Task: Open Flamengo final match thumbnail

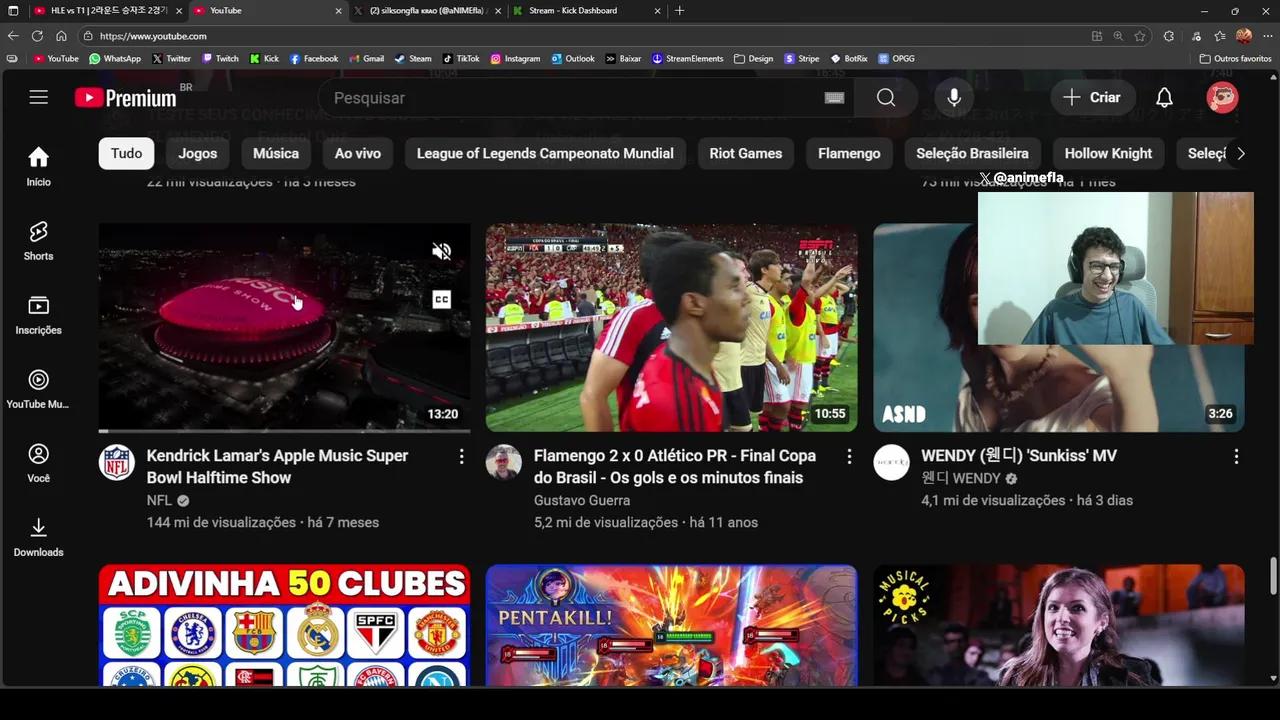Action: [x=671, y=327]
